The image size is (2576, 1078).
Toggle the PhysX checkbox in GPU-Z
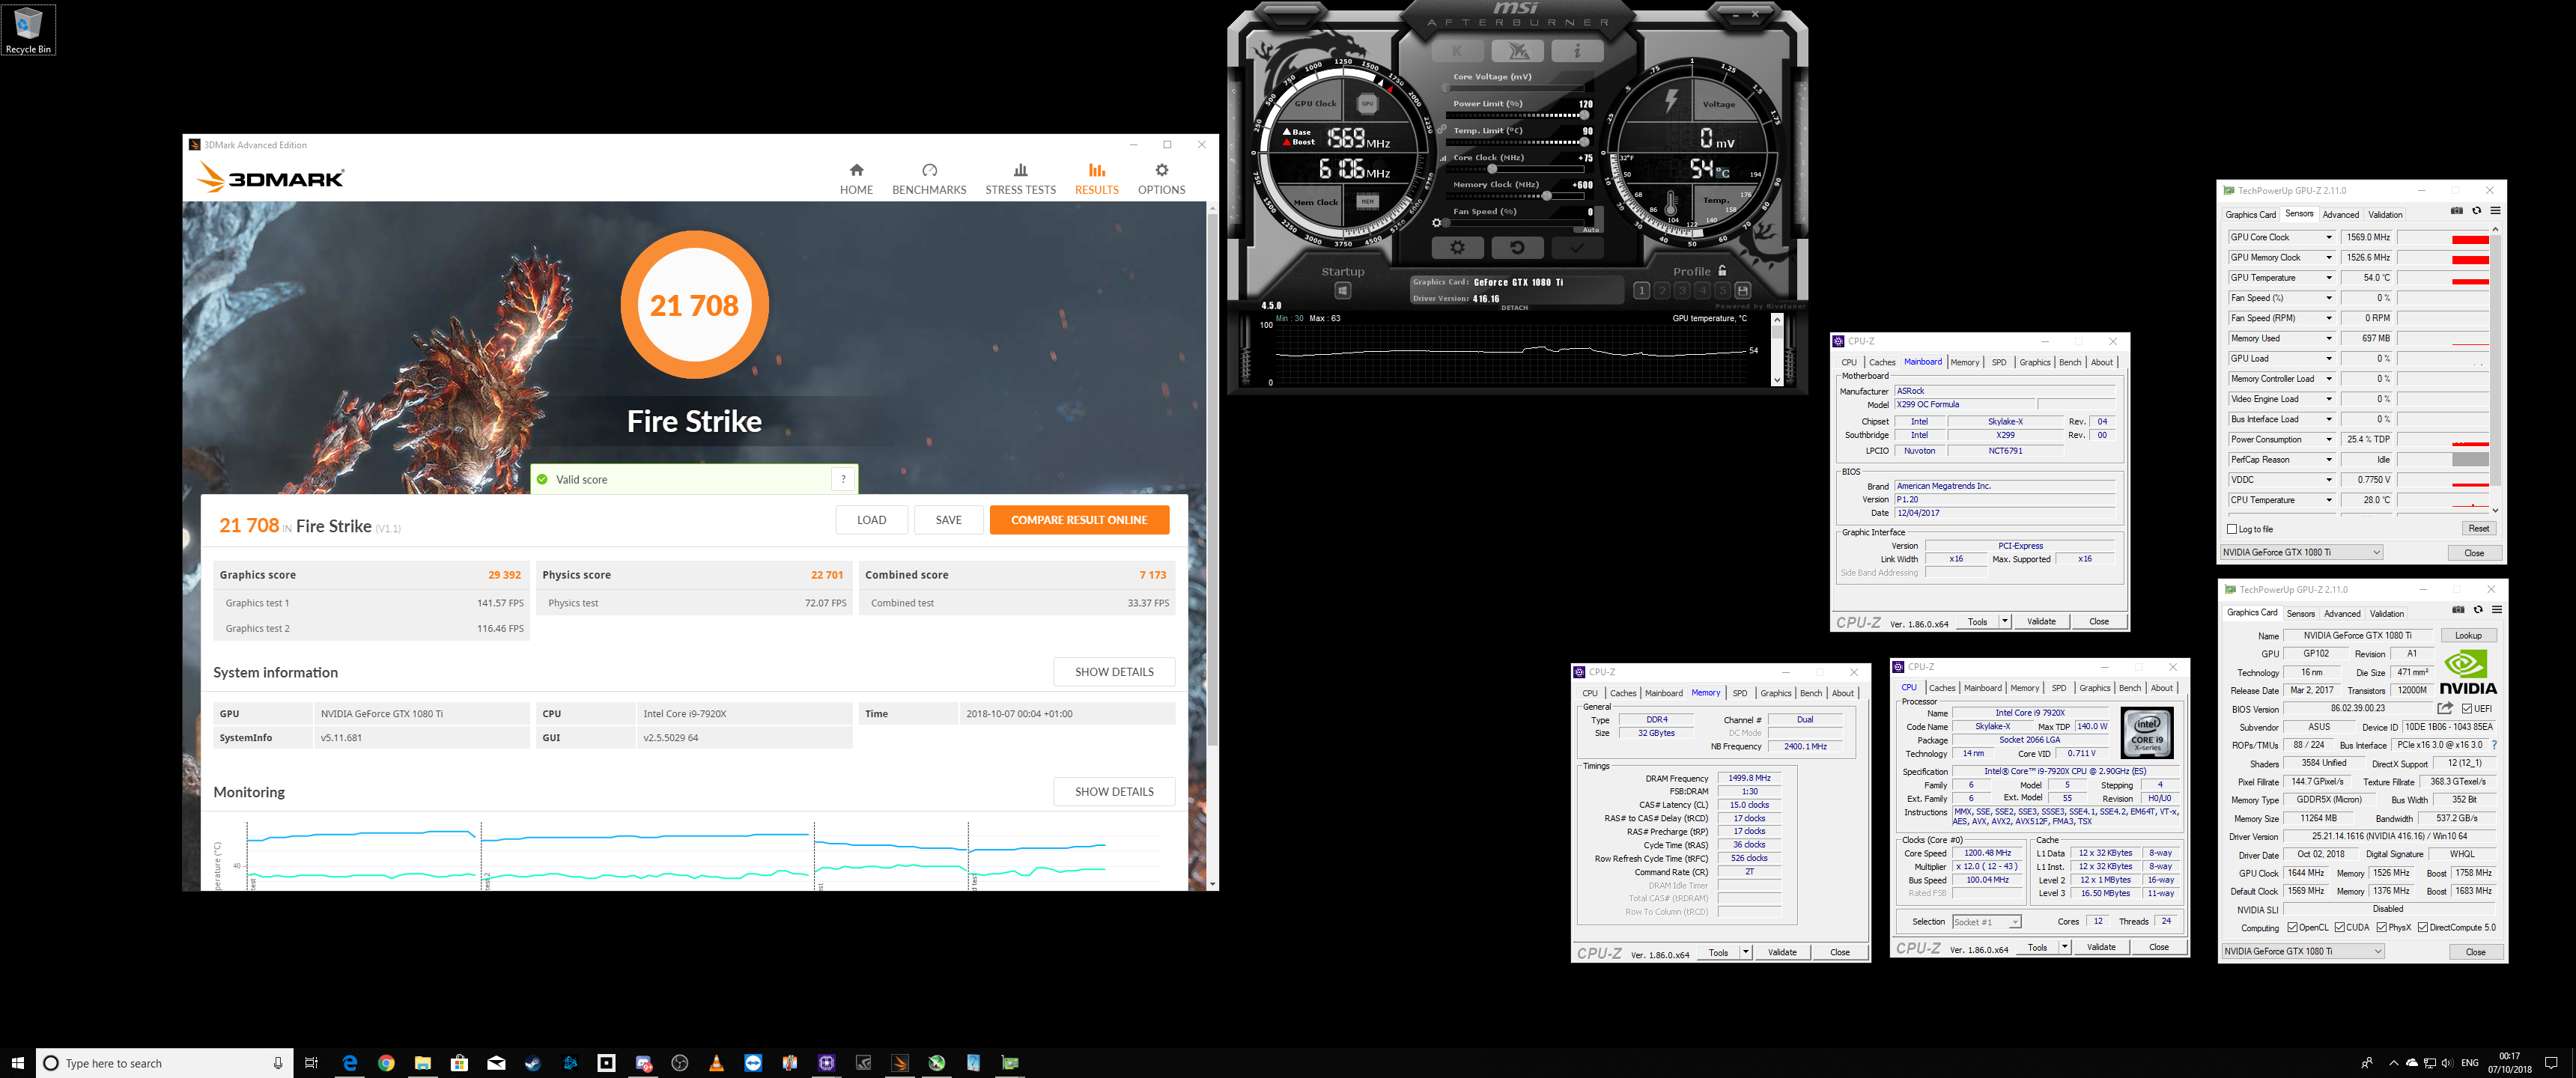(2381, 927)
